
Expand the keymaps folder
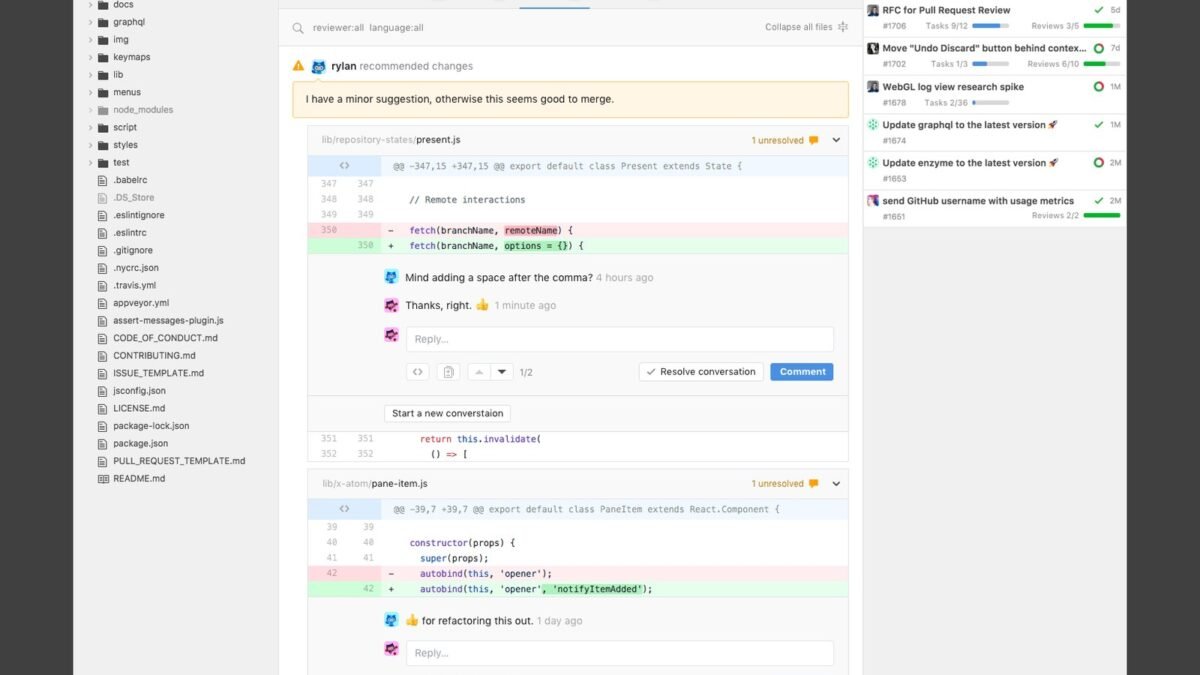(x=89, y=57)
